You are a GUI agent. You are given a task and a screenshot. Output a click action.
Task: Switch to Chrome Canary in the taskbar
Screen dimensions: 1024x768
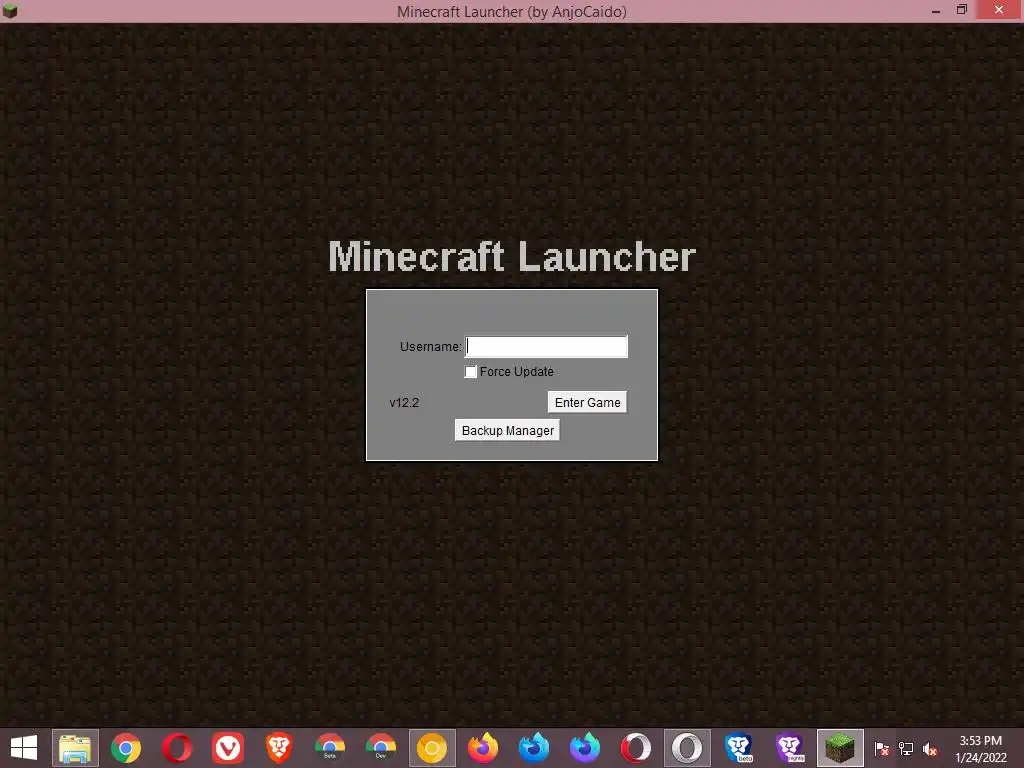[432, 748]
